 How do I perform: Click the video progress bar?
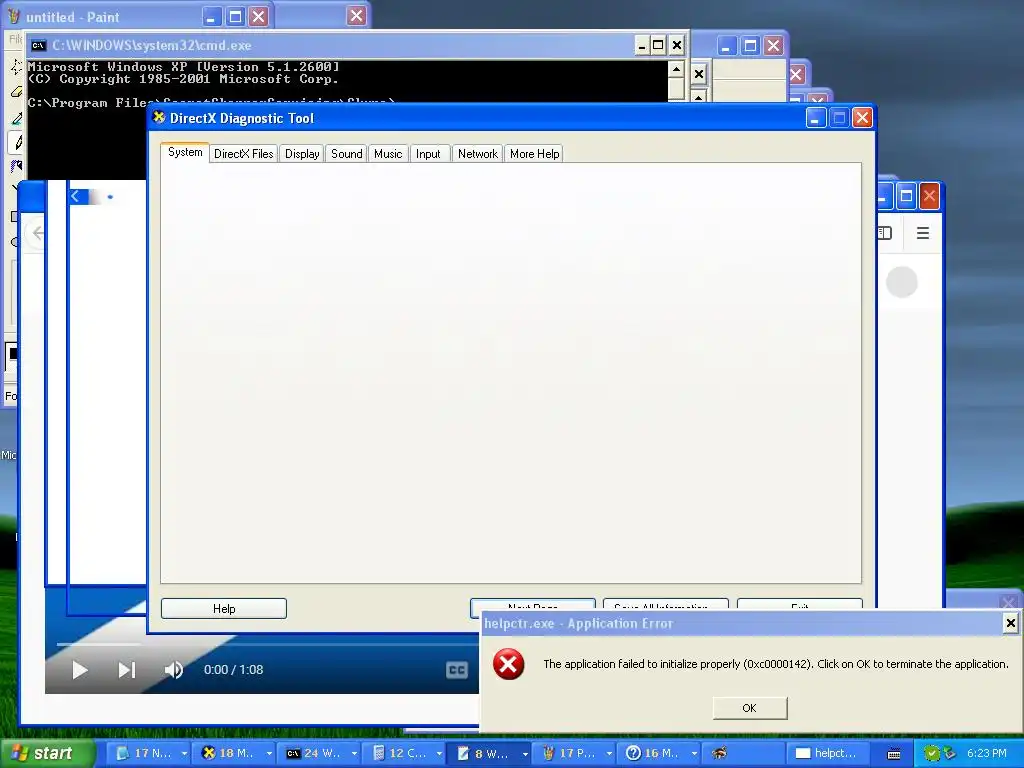266,645
